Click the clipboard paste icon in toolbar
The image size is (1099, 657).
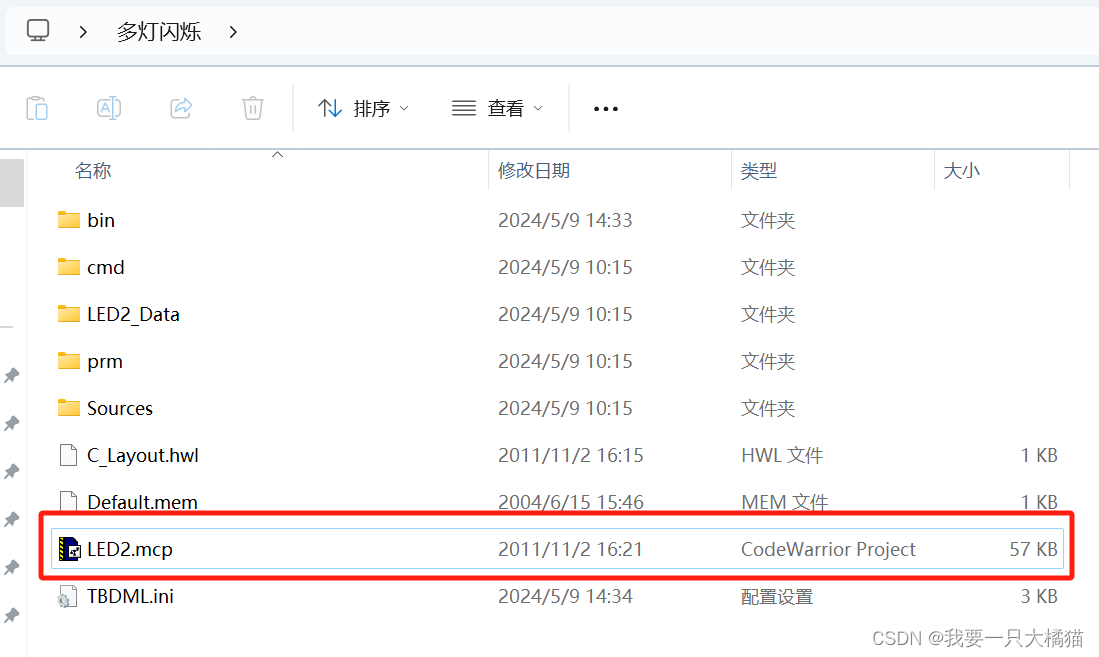point(37,108)
